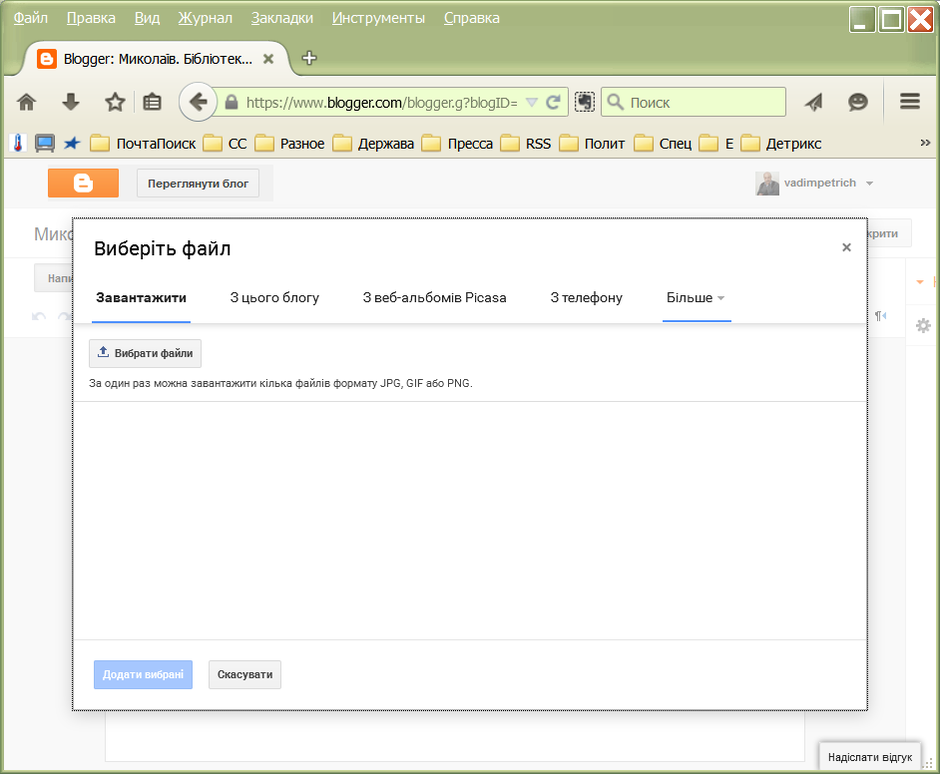The width and height of the screenshot is (940, 774).
Task: Select the Blogger: Миколаїв browser tab
Action: [156, 59]
